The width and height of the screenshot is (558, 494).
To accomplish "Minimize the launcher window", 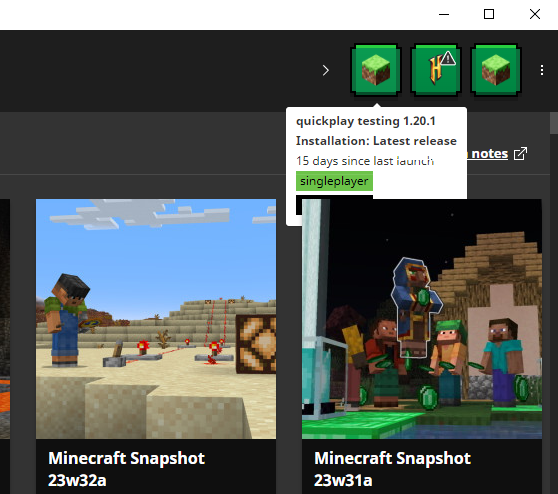I will 444,14.
